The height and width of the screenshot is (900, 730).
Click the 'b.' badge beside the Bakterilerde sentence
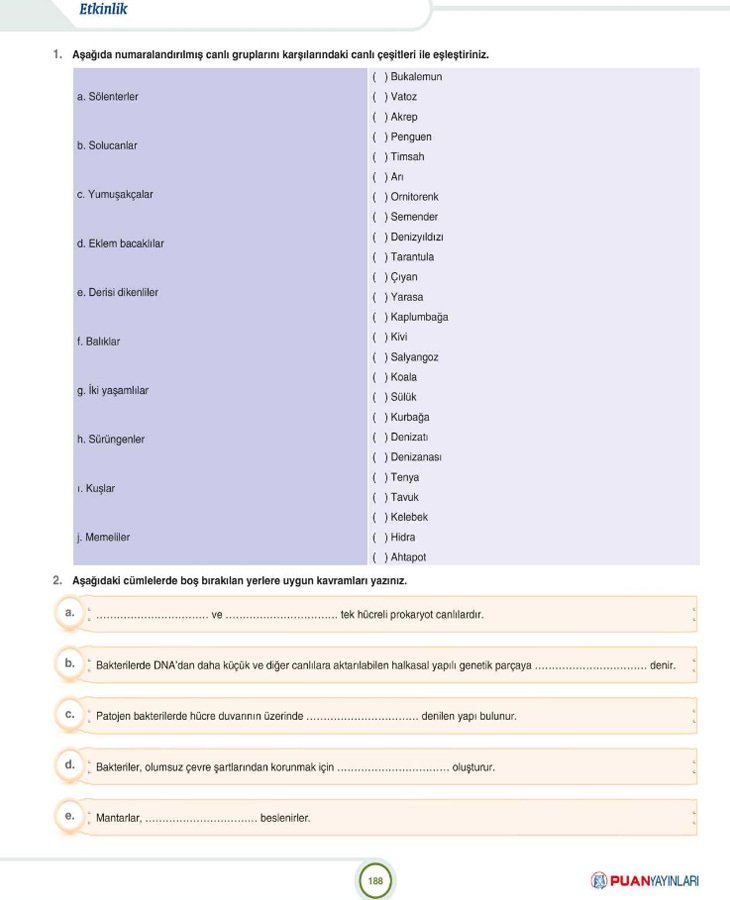point(69,662)
